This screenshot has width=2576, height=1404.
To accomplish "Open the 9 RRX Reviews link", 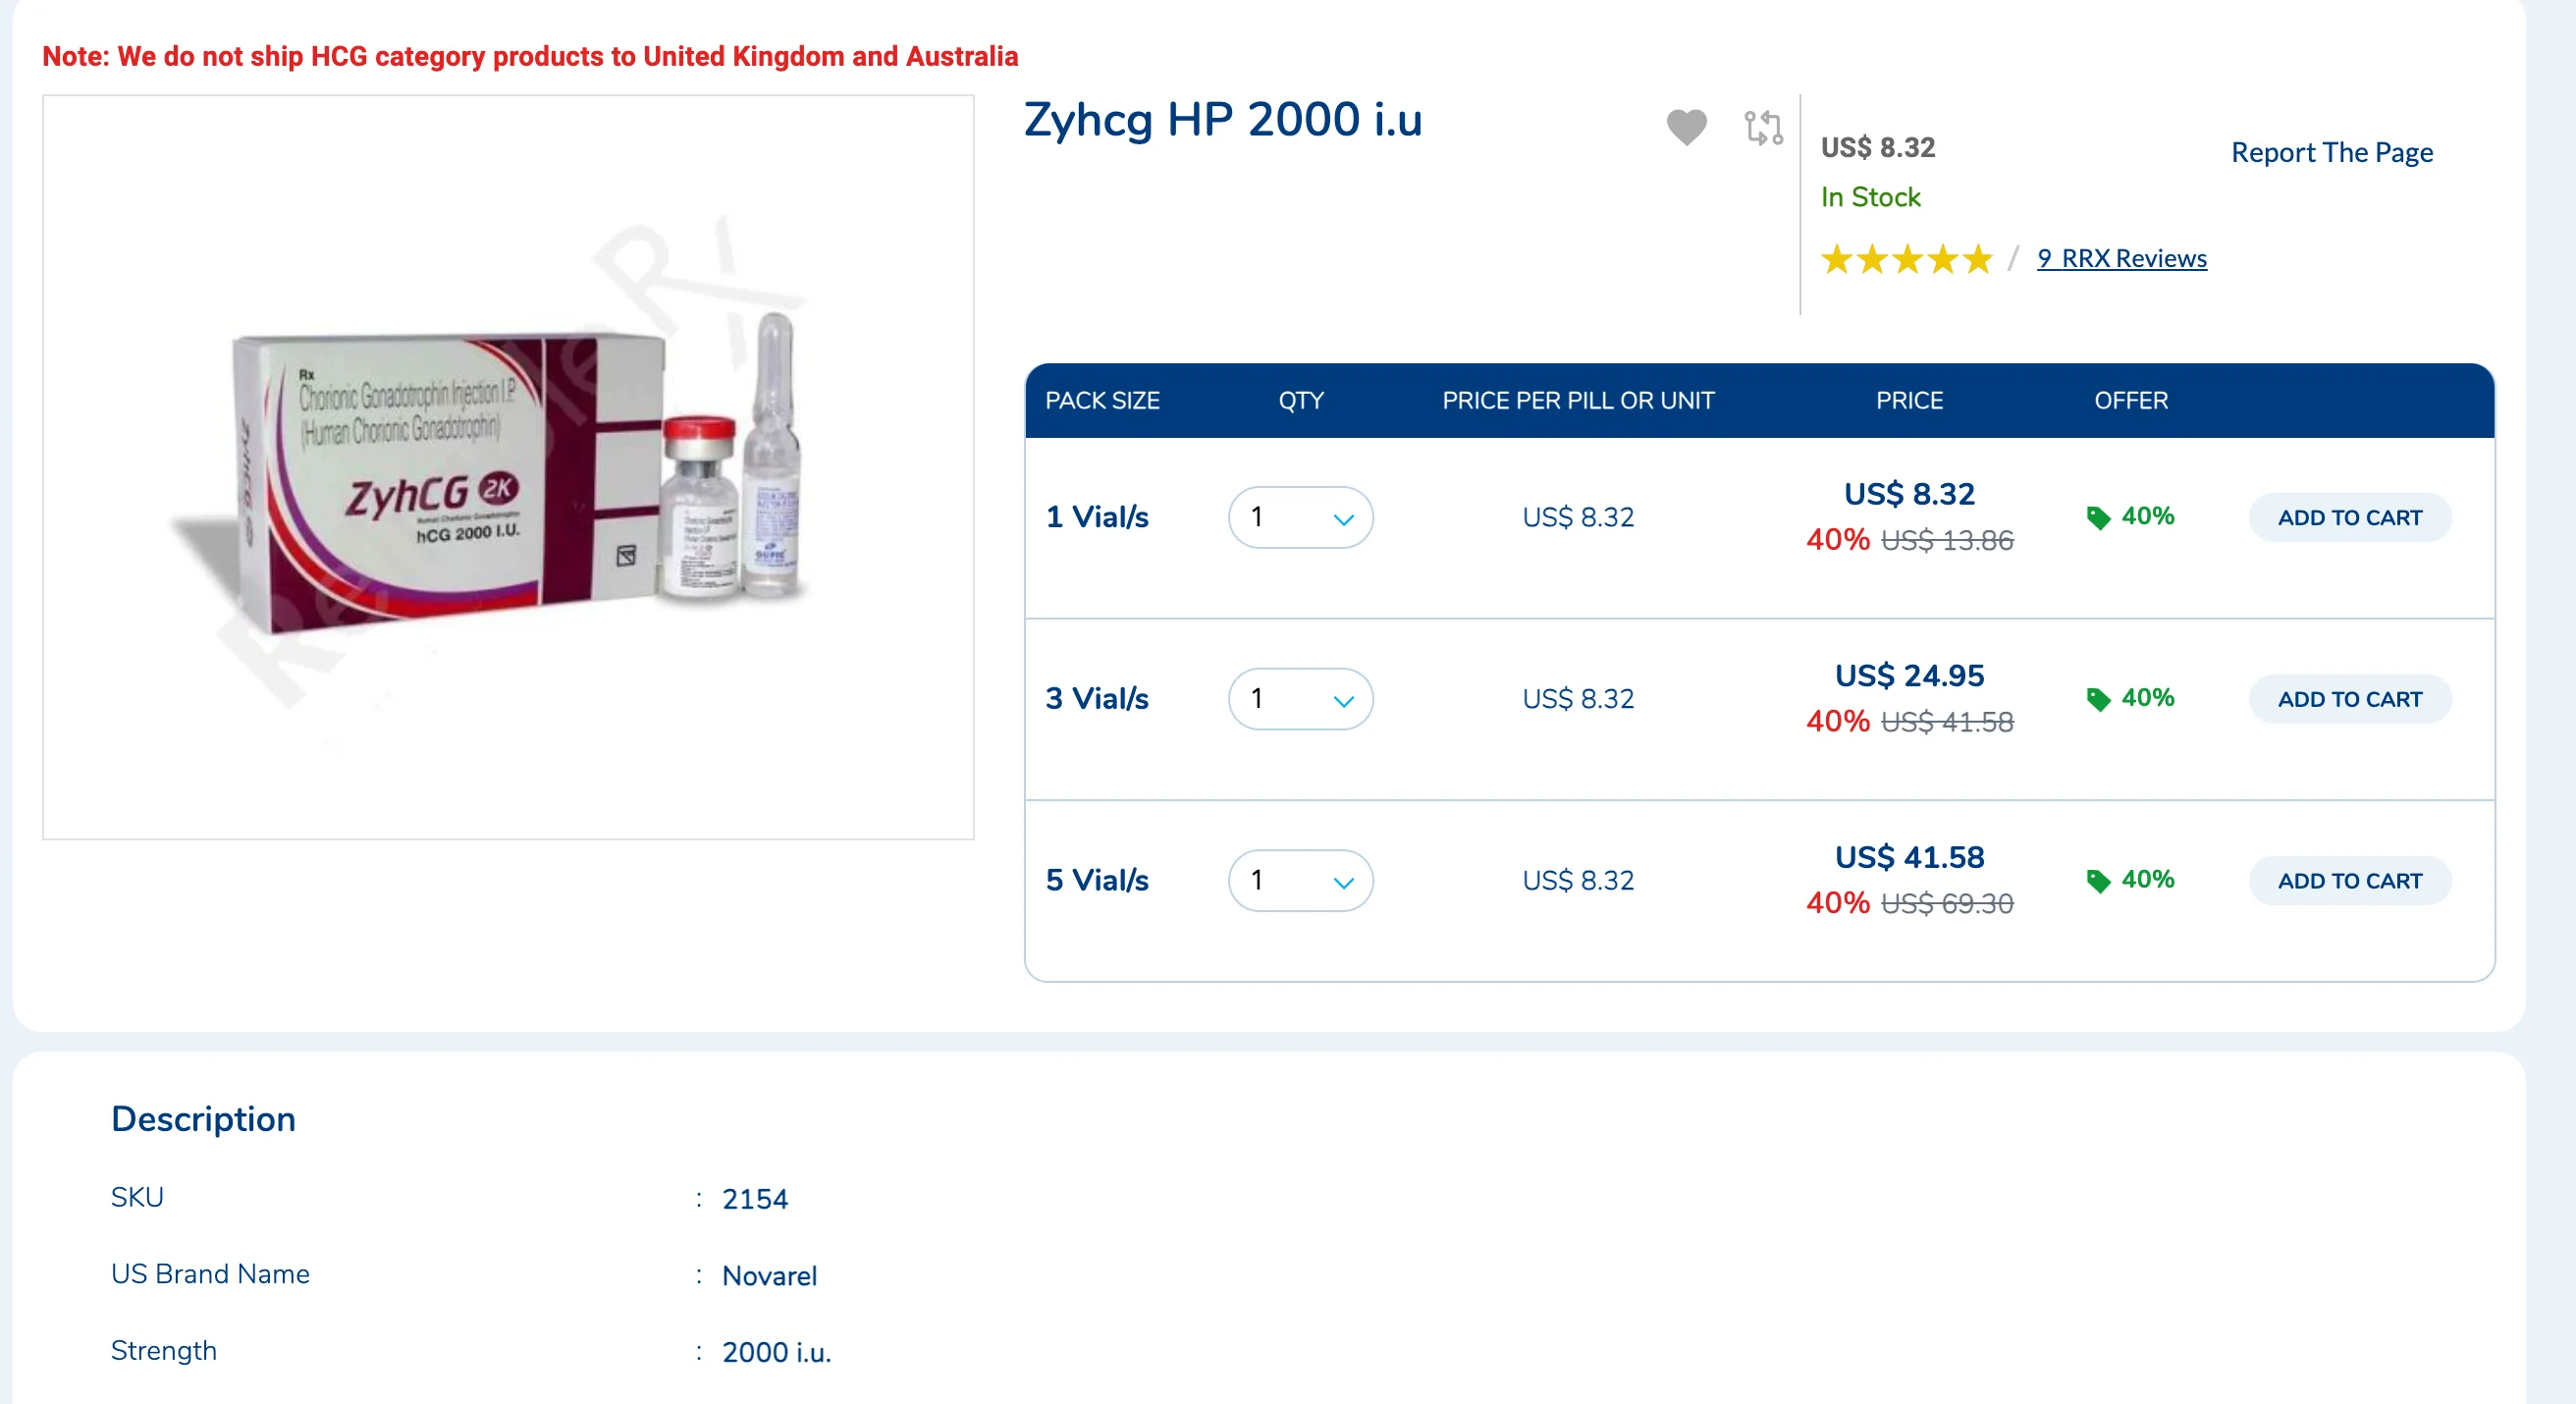I will coord(2121,259).
